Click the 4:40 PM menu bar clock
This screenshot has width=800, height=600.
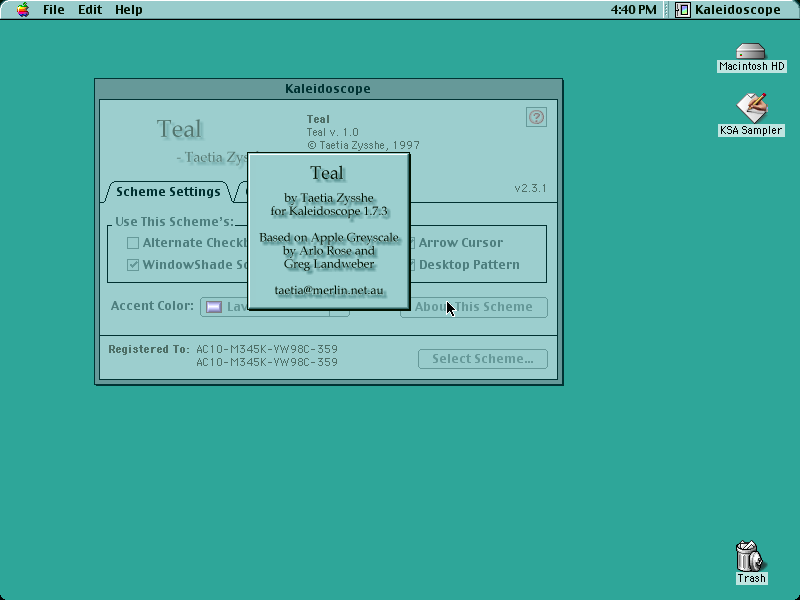click(634, 10)
